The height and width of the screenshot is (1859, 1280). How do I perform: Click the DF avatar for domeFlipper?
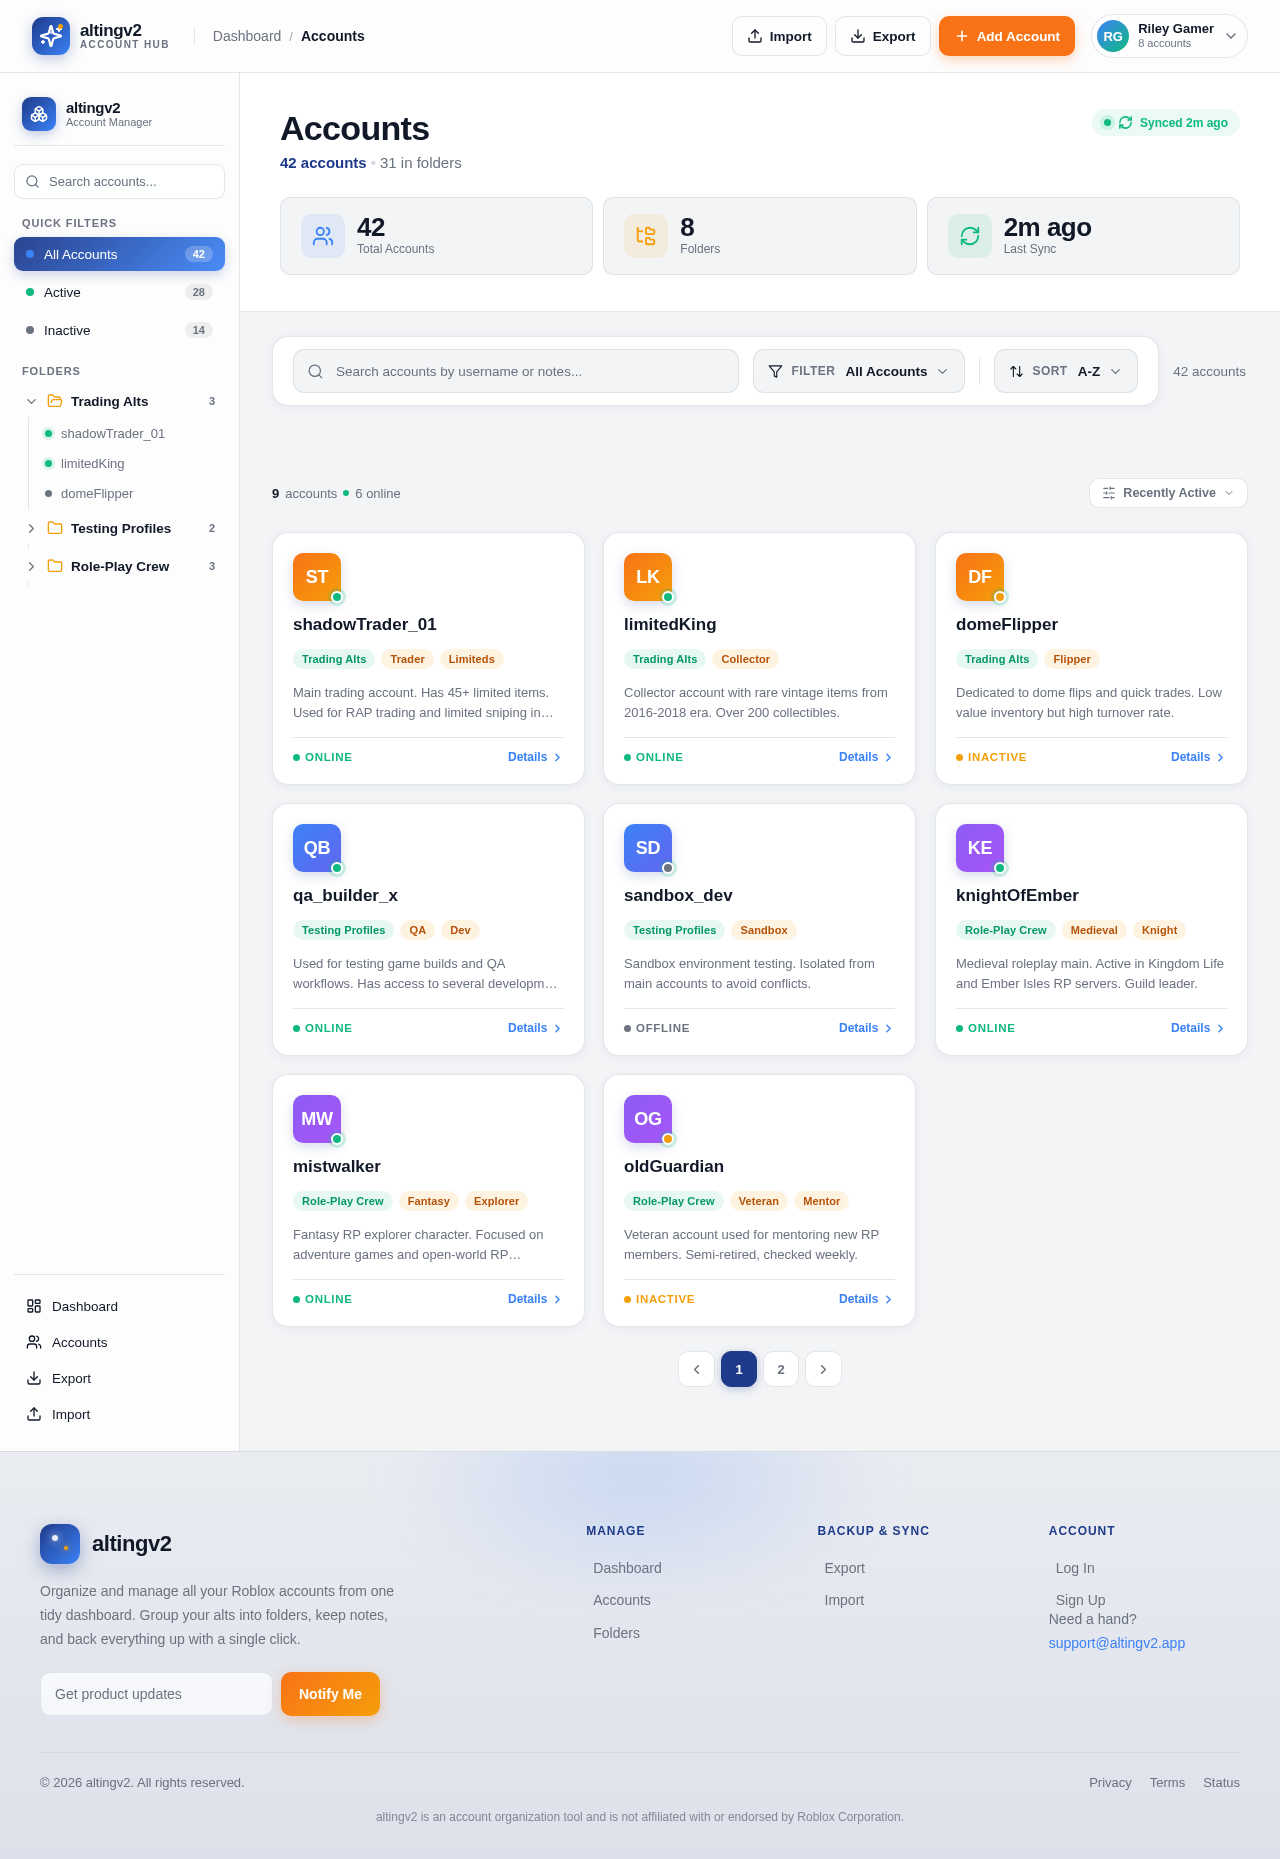[980, 577]
